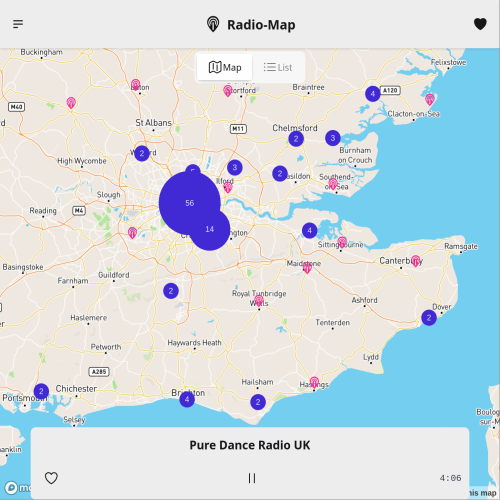Click the Radio-Map logo icon

(x=213, y=24)
